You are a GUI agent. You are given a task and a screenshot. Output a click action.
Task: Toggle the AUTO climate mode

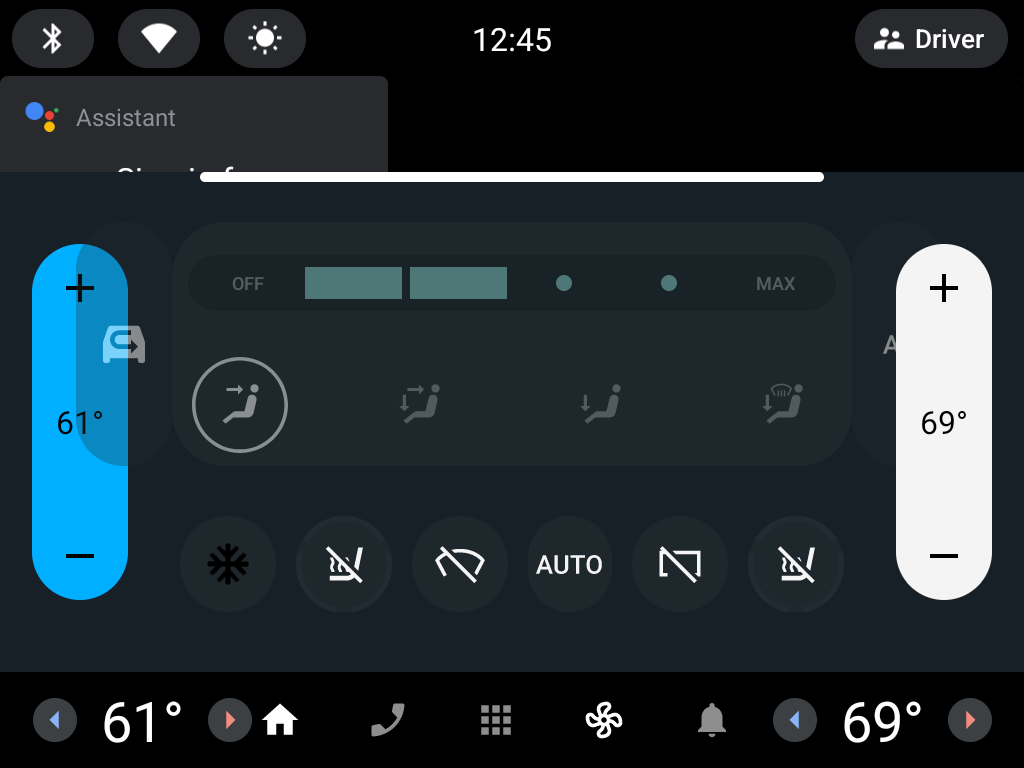(x=569, y=564)
